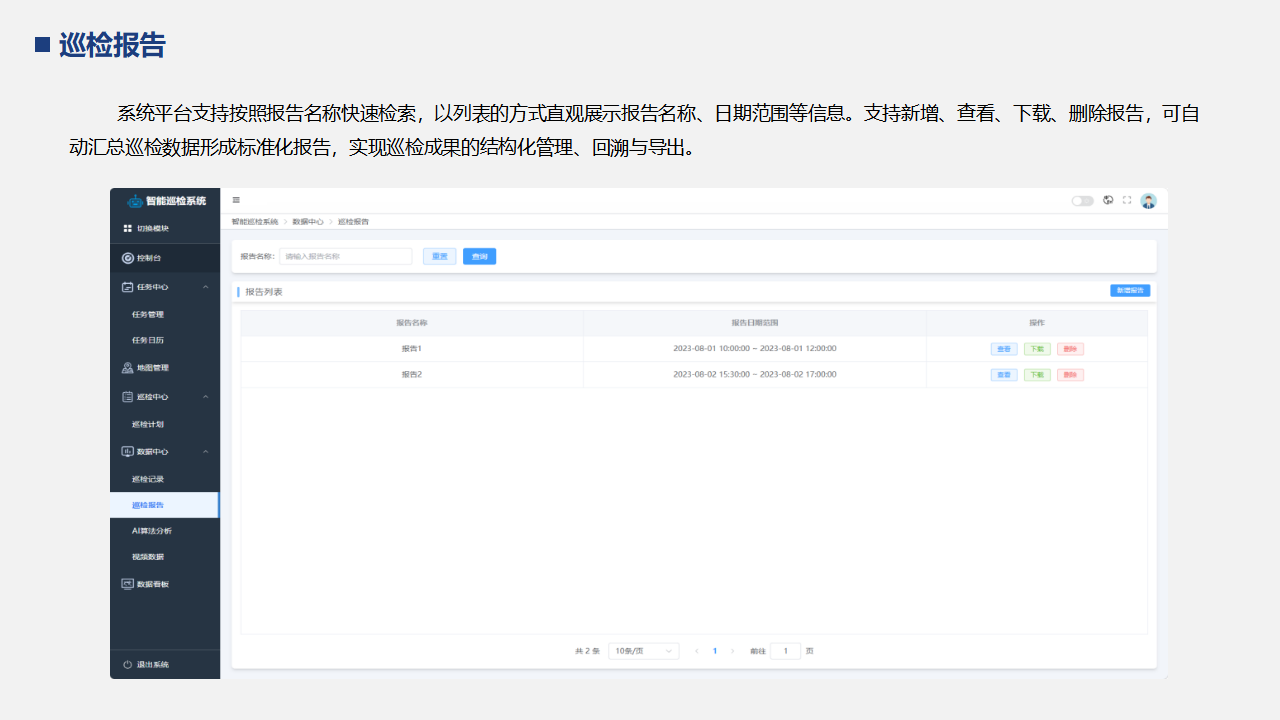Click the 2023-08-02 15:30:00 date range cell
The height and width of the screenshot is (720, 1280).
click(755, 375)
